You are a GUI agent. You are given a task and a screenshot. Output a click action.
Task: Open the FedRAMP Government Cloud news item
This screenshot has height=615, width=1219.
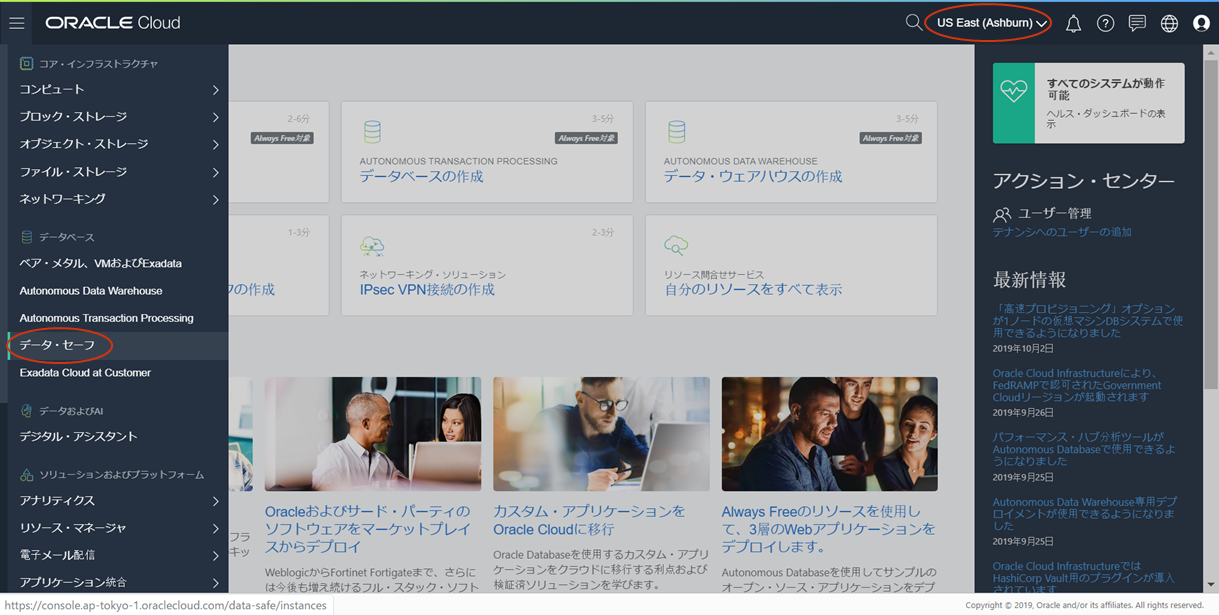pos(1077,385)
